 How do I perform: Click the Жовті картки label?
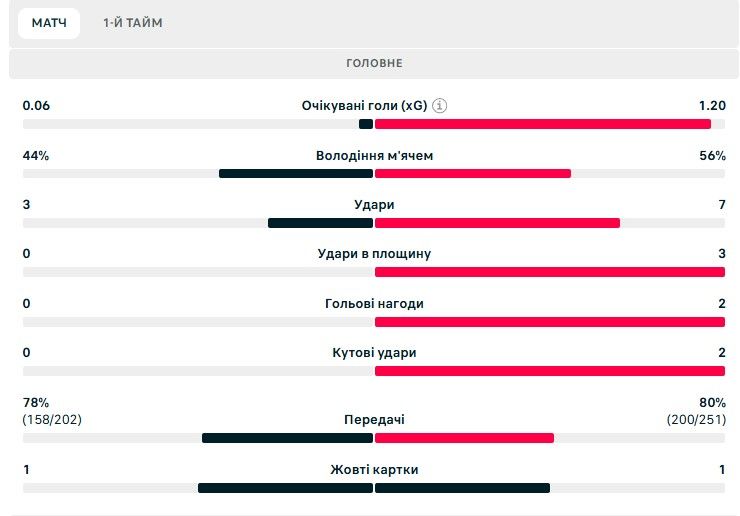point(374,470)
